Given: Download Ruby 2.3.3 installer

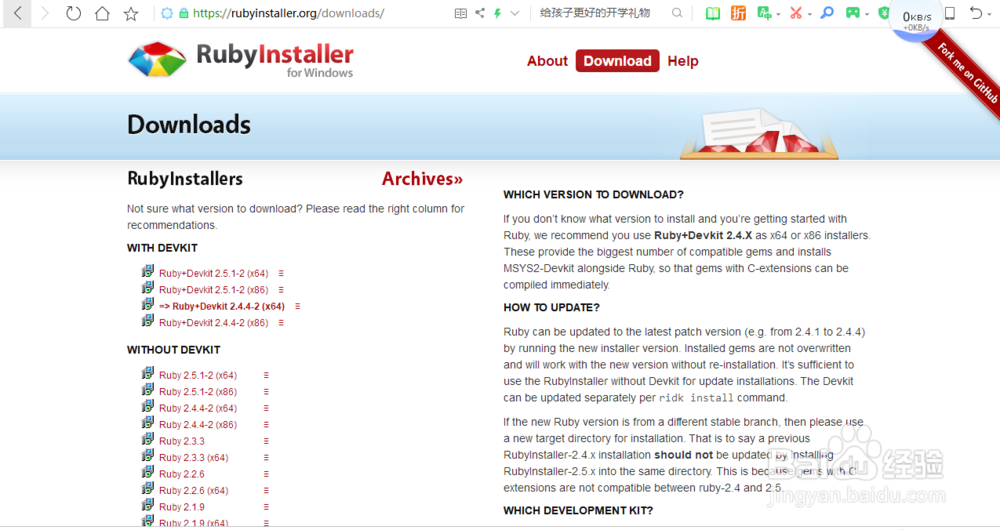Looking at the screenshot, I should click(182, 441).
